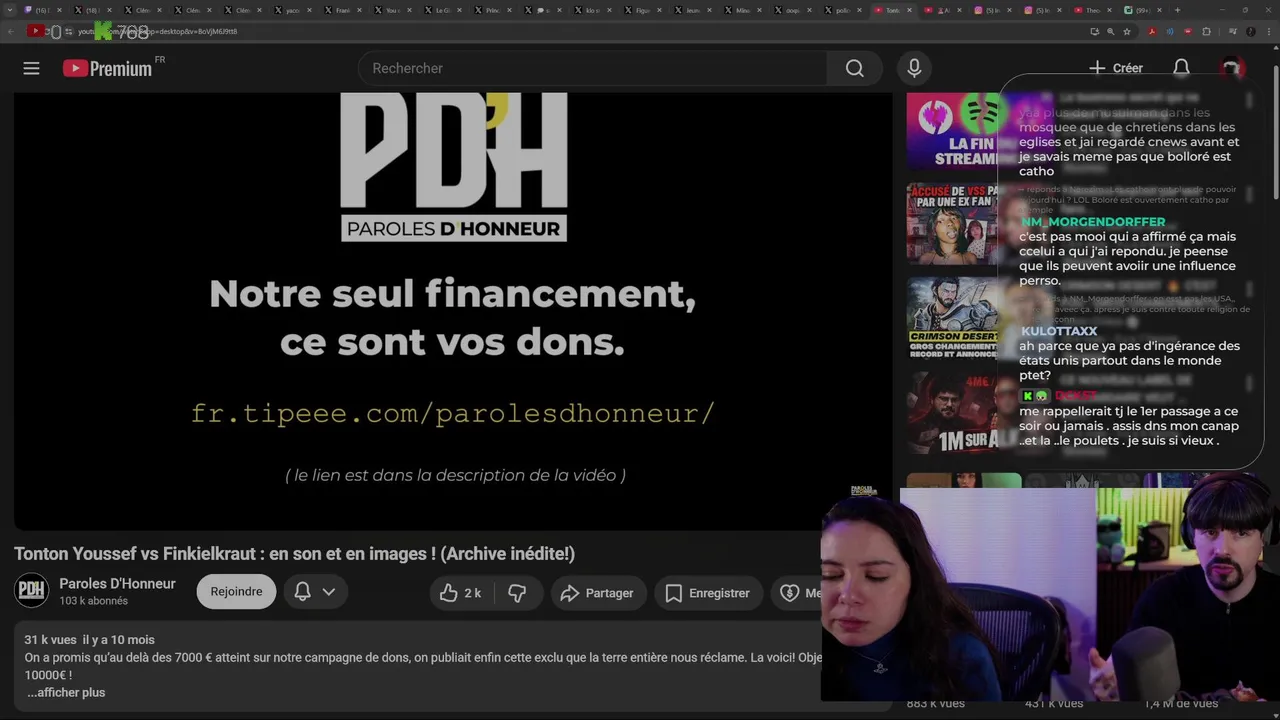Click the '103 k abonnés' subscriber count
Screen dimensions: 1280x720
coord(93,601)
